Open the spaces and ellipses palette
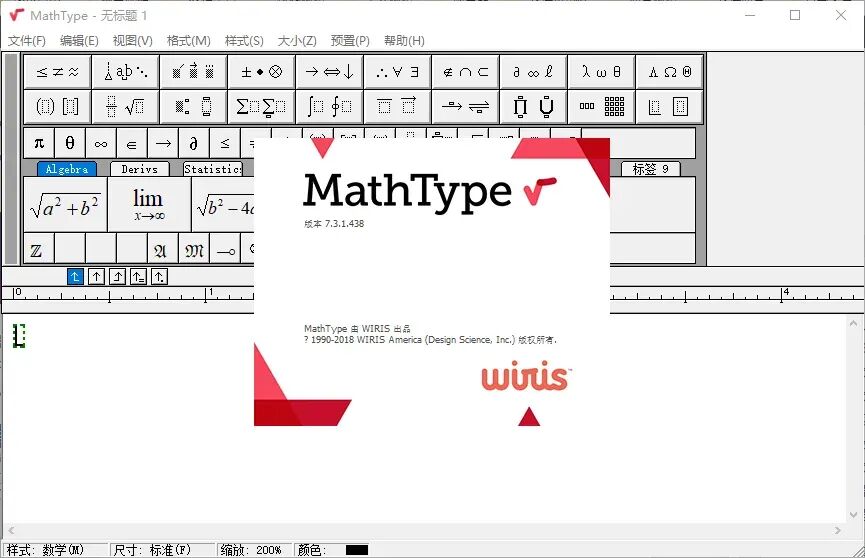This screenshot has width=865, height=558. [126, 72]
